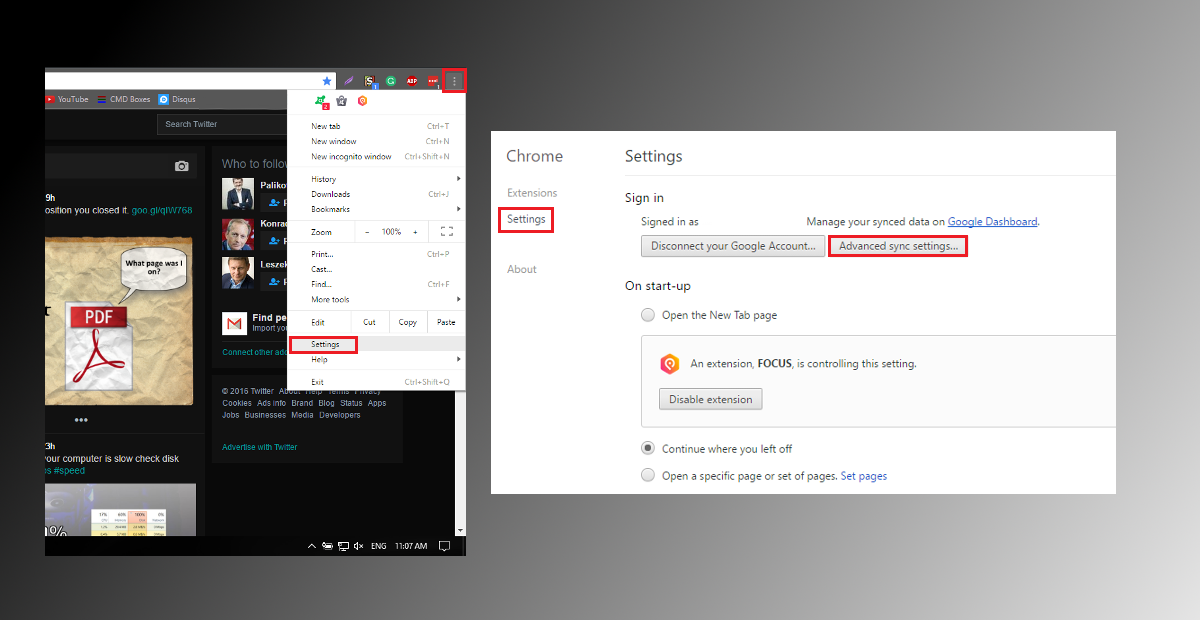This screenshot has width=1200, height=620.
Task: Toggle fullscreen from the Zoom row
Action: click(x=447, y=232)
